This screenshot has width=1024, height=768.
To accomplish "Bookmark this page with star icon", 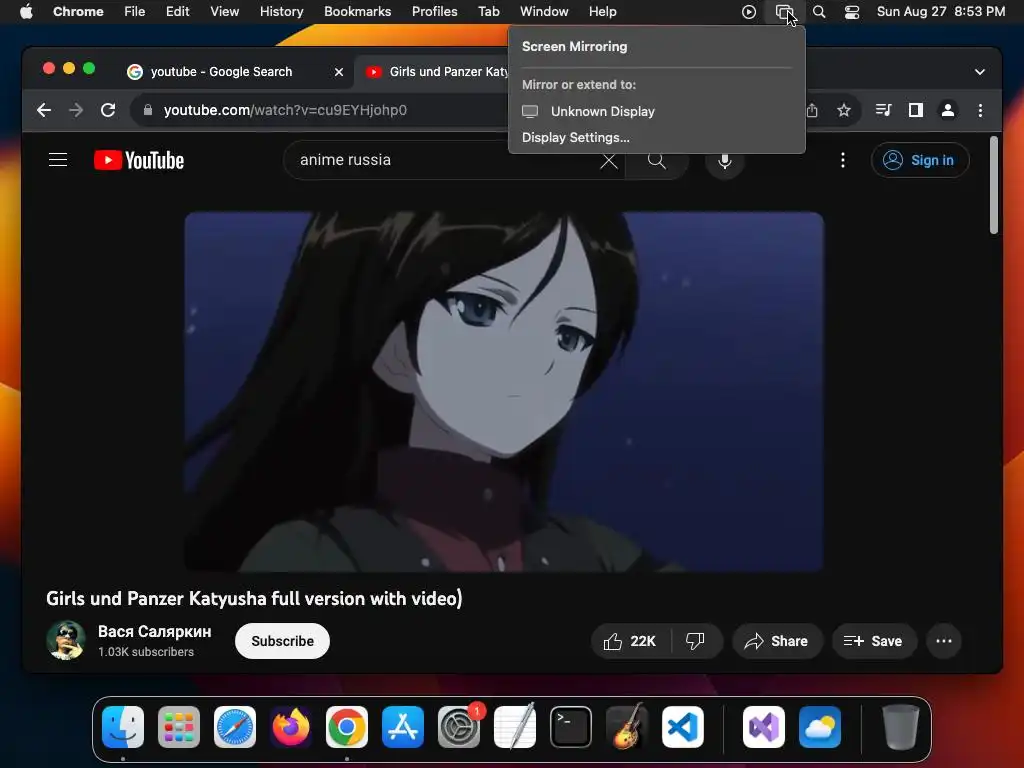I will click(x=844, y=110).
